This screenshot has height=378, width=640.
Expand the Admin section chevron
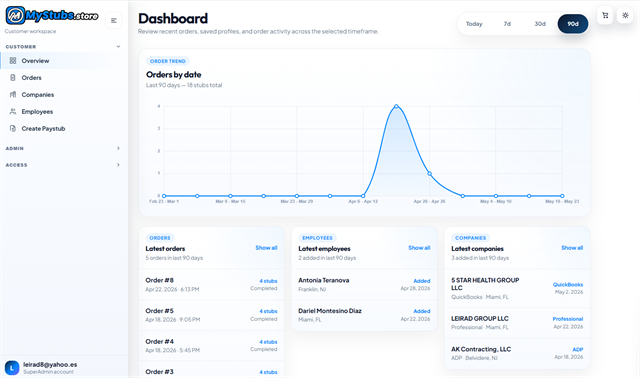[x=118, y=148]
